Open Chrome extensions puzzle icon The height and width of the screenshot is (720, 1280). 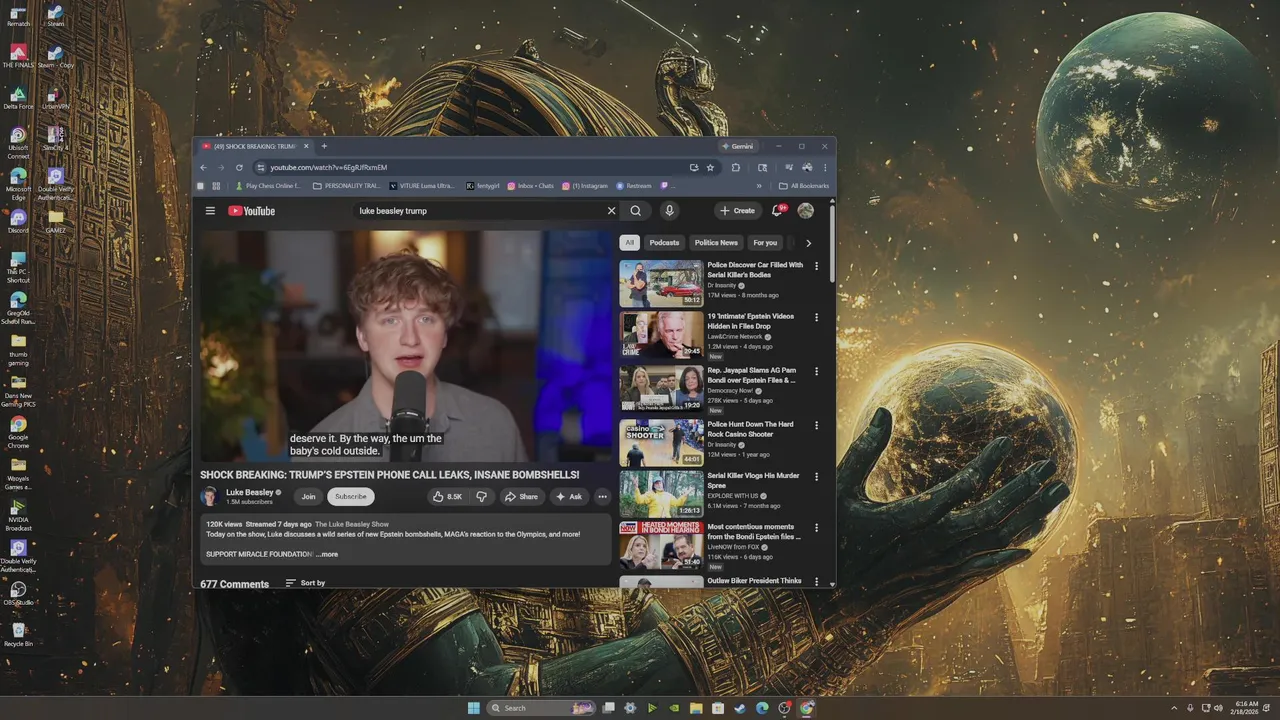coord(736,167)
